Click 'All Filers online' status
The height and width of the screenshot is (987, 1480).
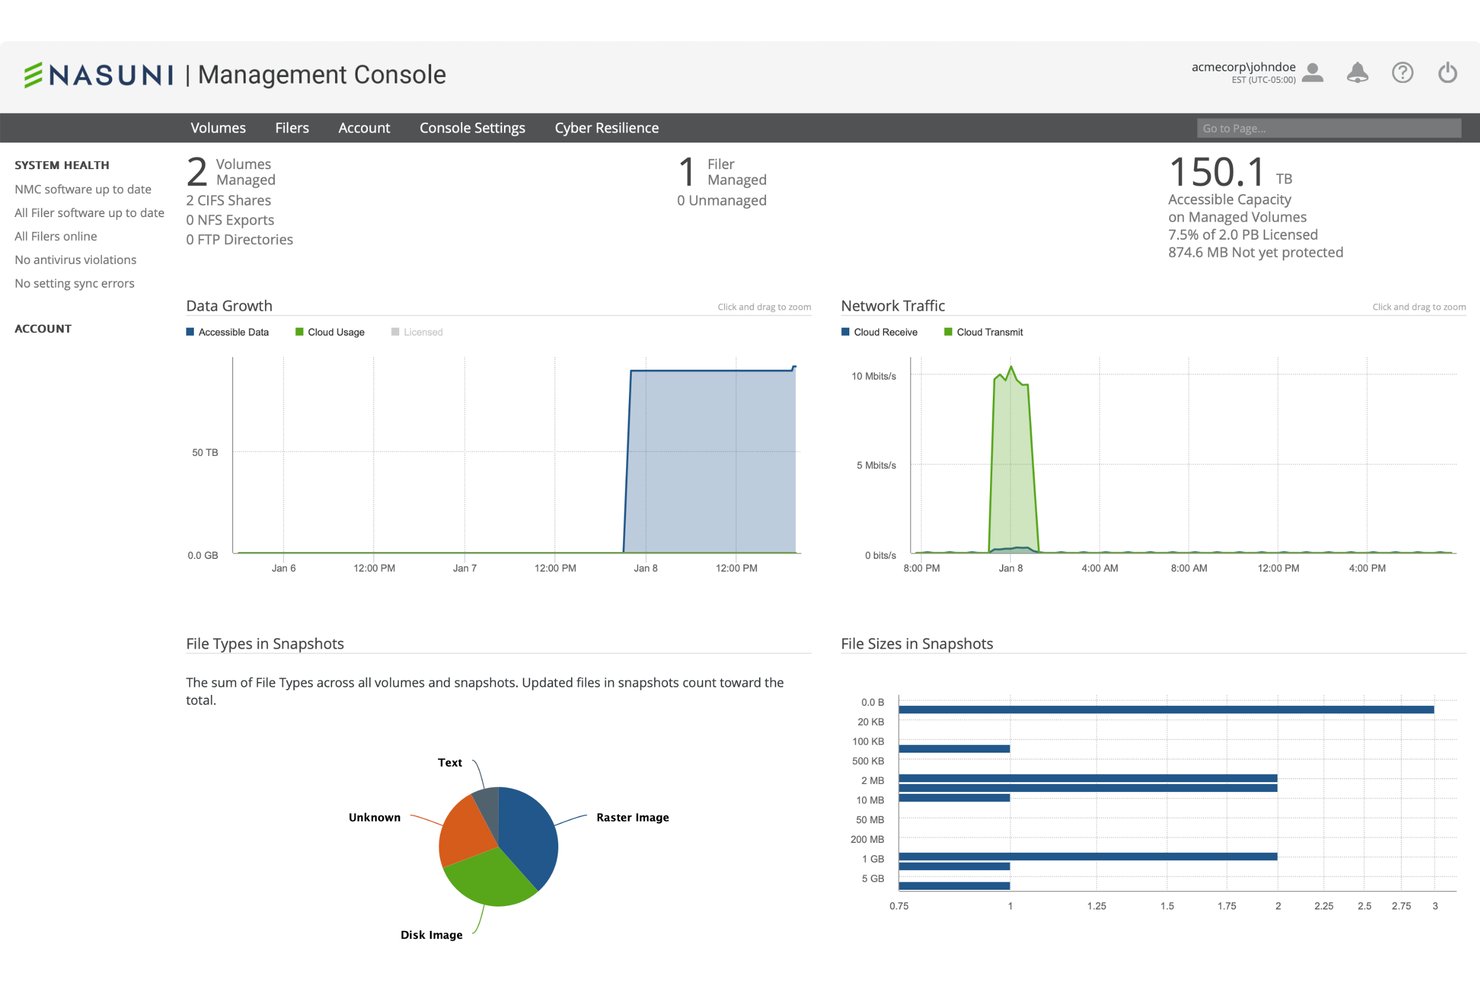56,236
